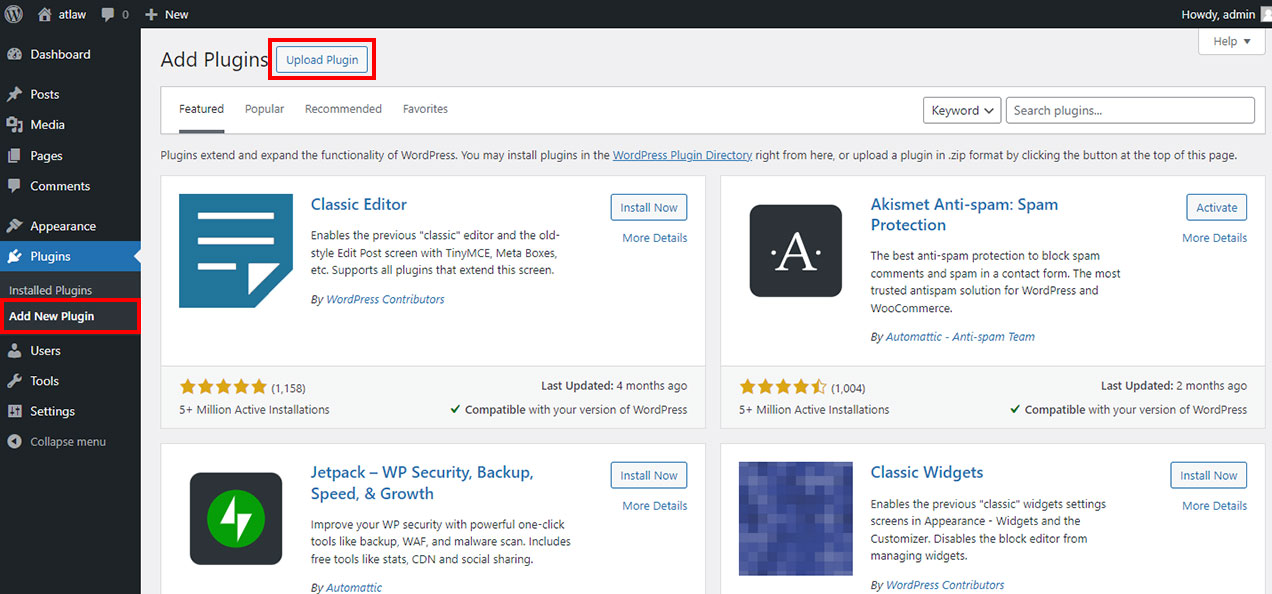
Task: Open the Media library menu
Action: [x=47, y=125]
